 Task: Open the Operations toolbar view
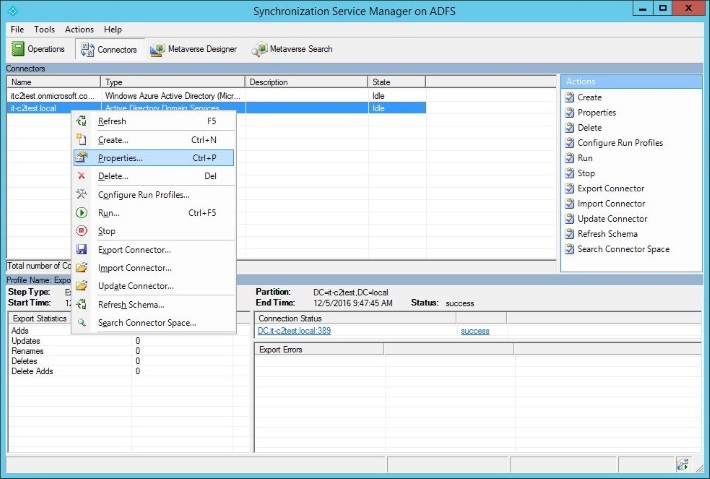point(38,49)
